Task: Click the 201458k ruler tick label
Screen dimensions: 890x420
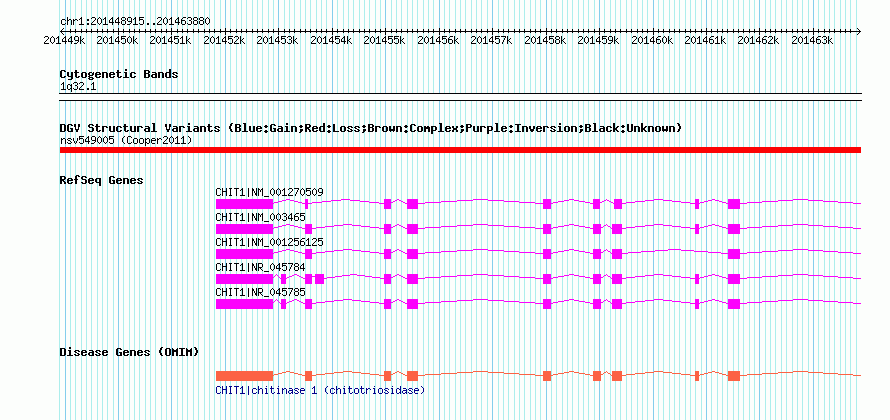Action: click(545, 40)
